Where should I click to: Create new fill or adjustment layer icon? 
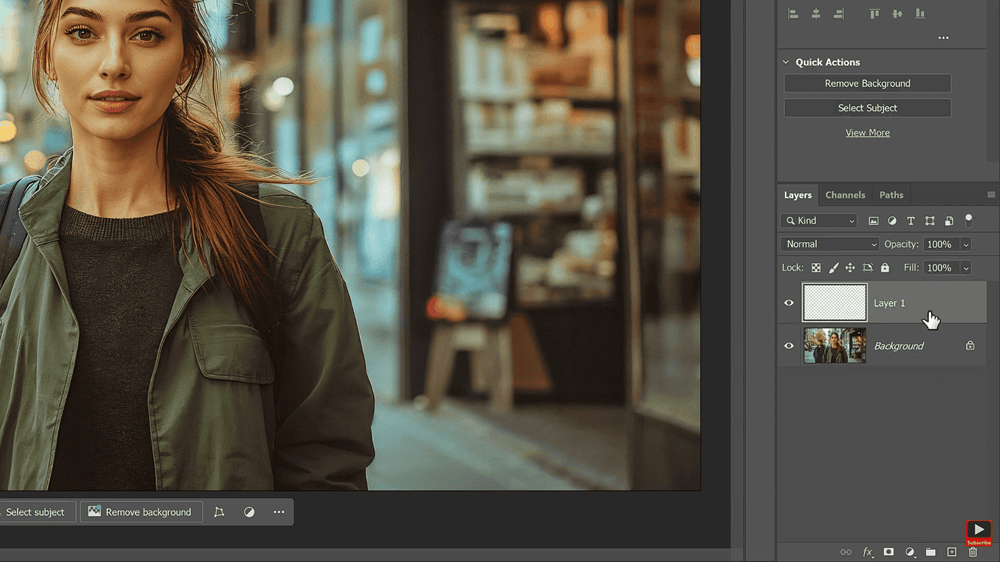click(909, 552)
